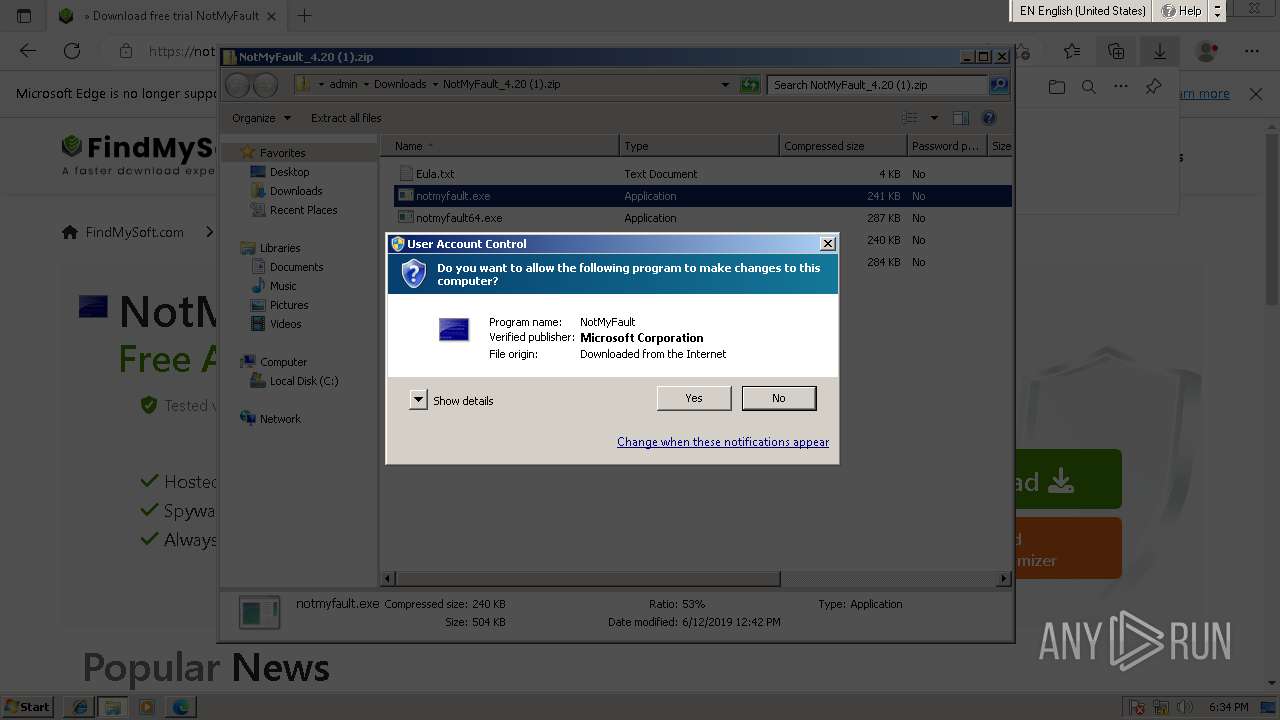
Task: Click search magnifier icon in Explorer
Action: coord(999,85)
